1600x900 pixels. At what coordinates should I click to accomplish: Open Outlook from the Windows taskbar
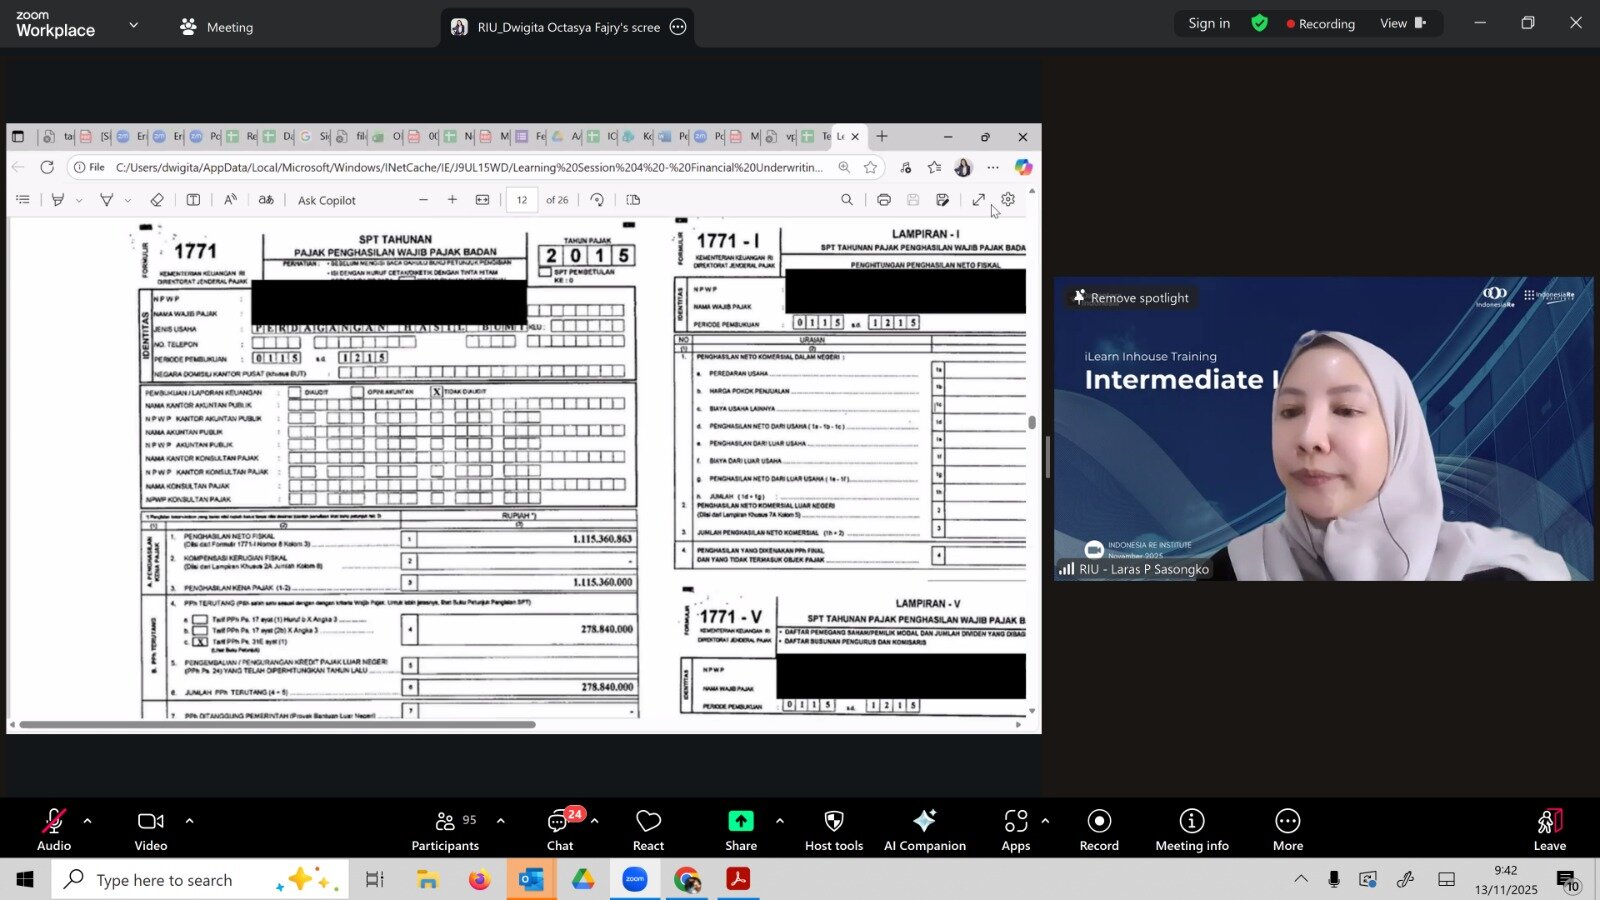(x=531, y=880)
